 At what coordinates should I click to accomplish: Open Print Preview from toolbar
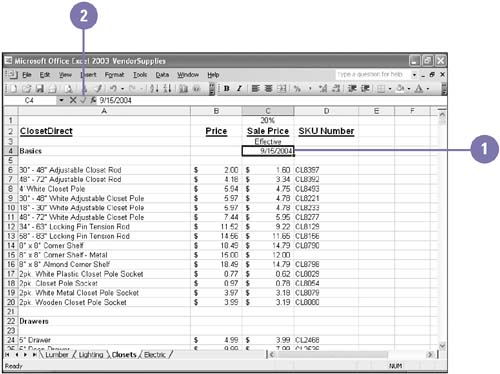point(68,89)
